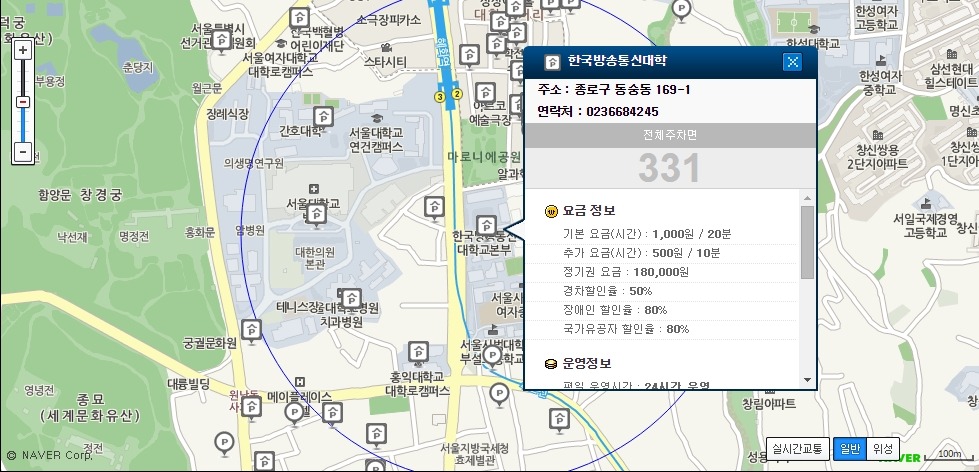Toggle 실시간교통 live traffic button

[x=797, y=448]
